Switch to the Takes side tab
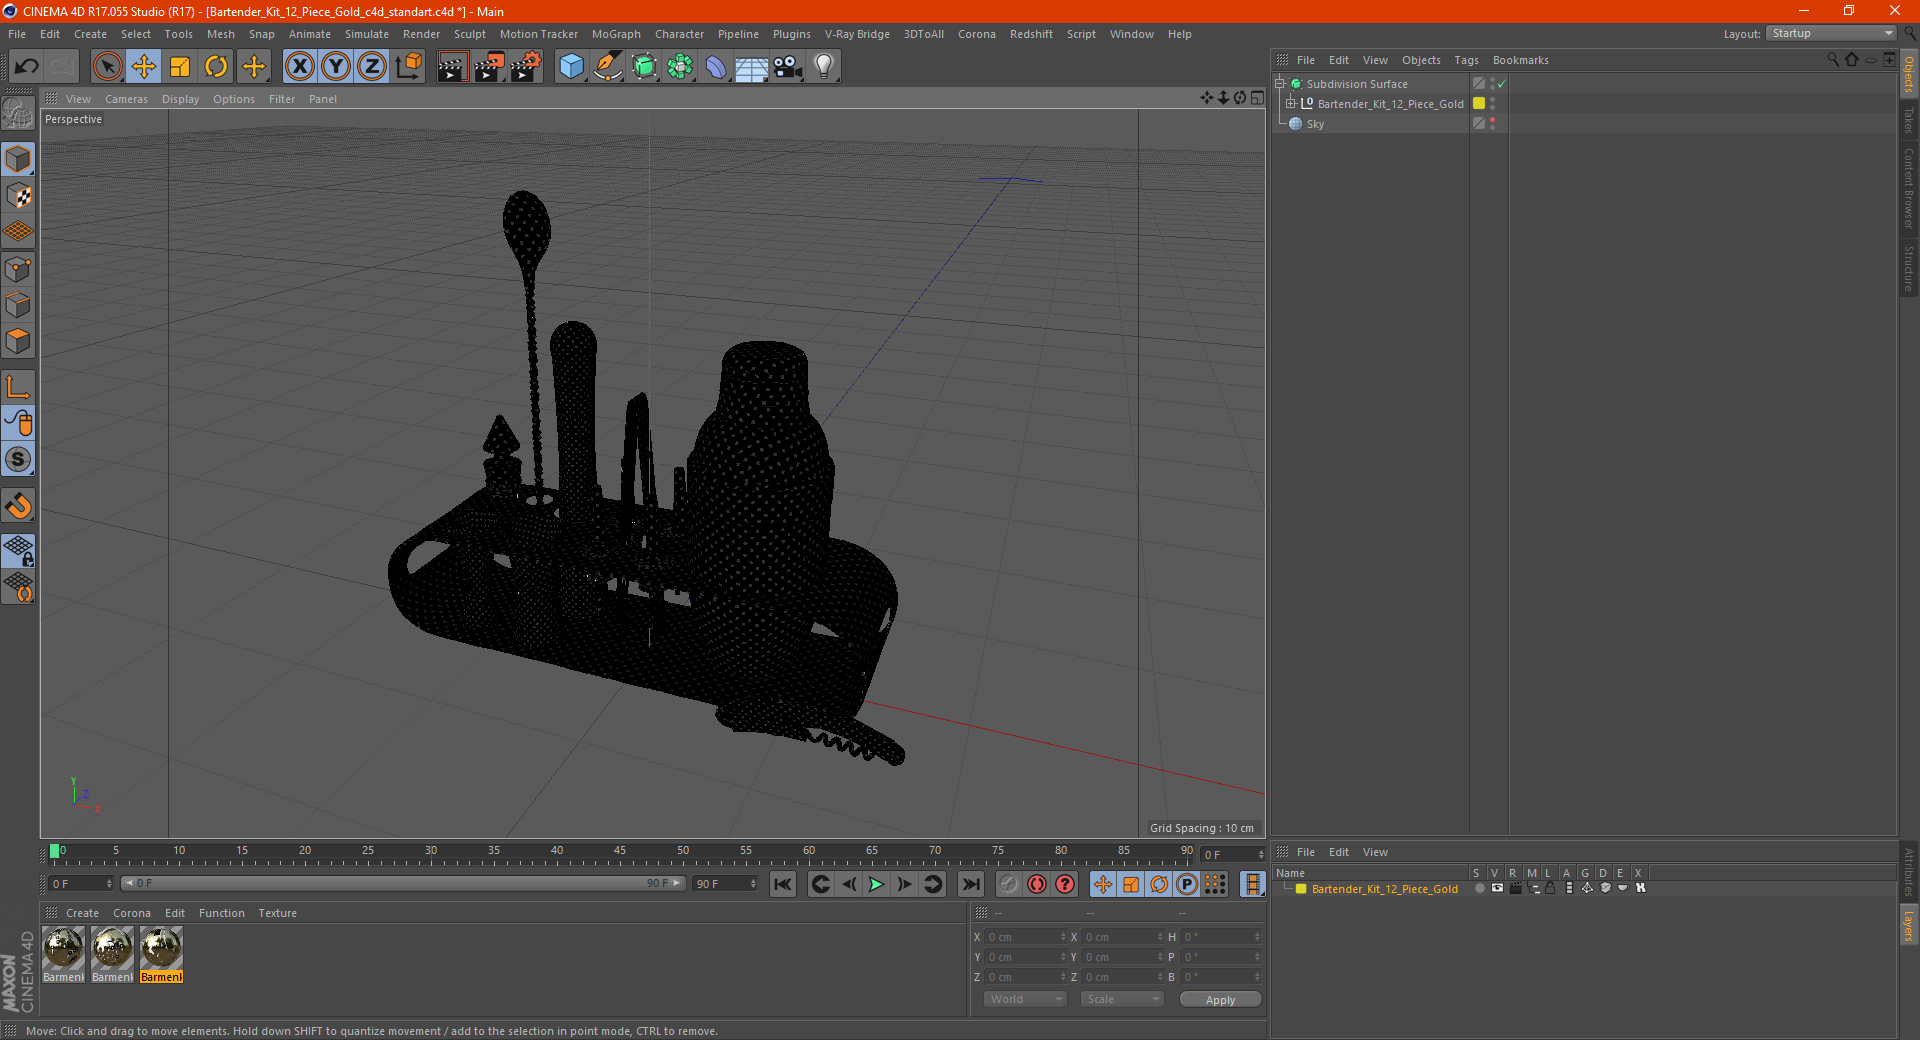The height and width of the screenshot is (1040, 1920). [1908, 120]
